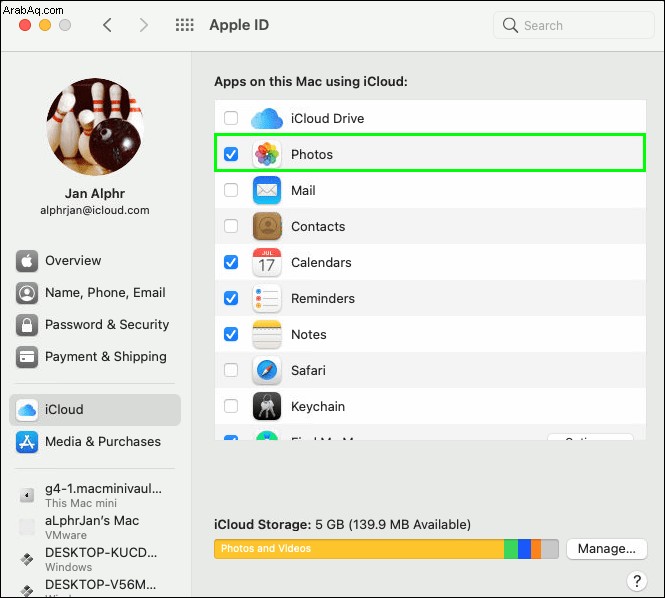Click the Safari compass icon
Viewport: 665px width, 598px height.
[x=267, y=370]
